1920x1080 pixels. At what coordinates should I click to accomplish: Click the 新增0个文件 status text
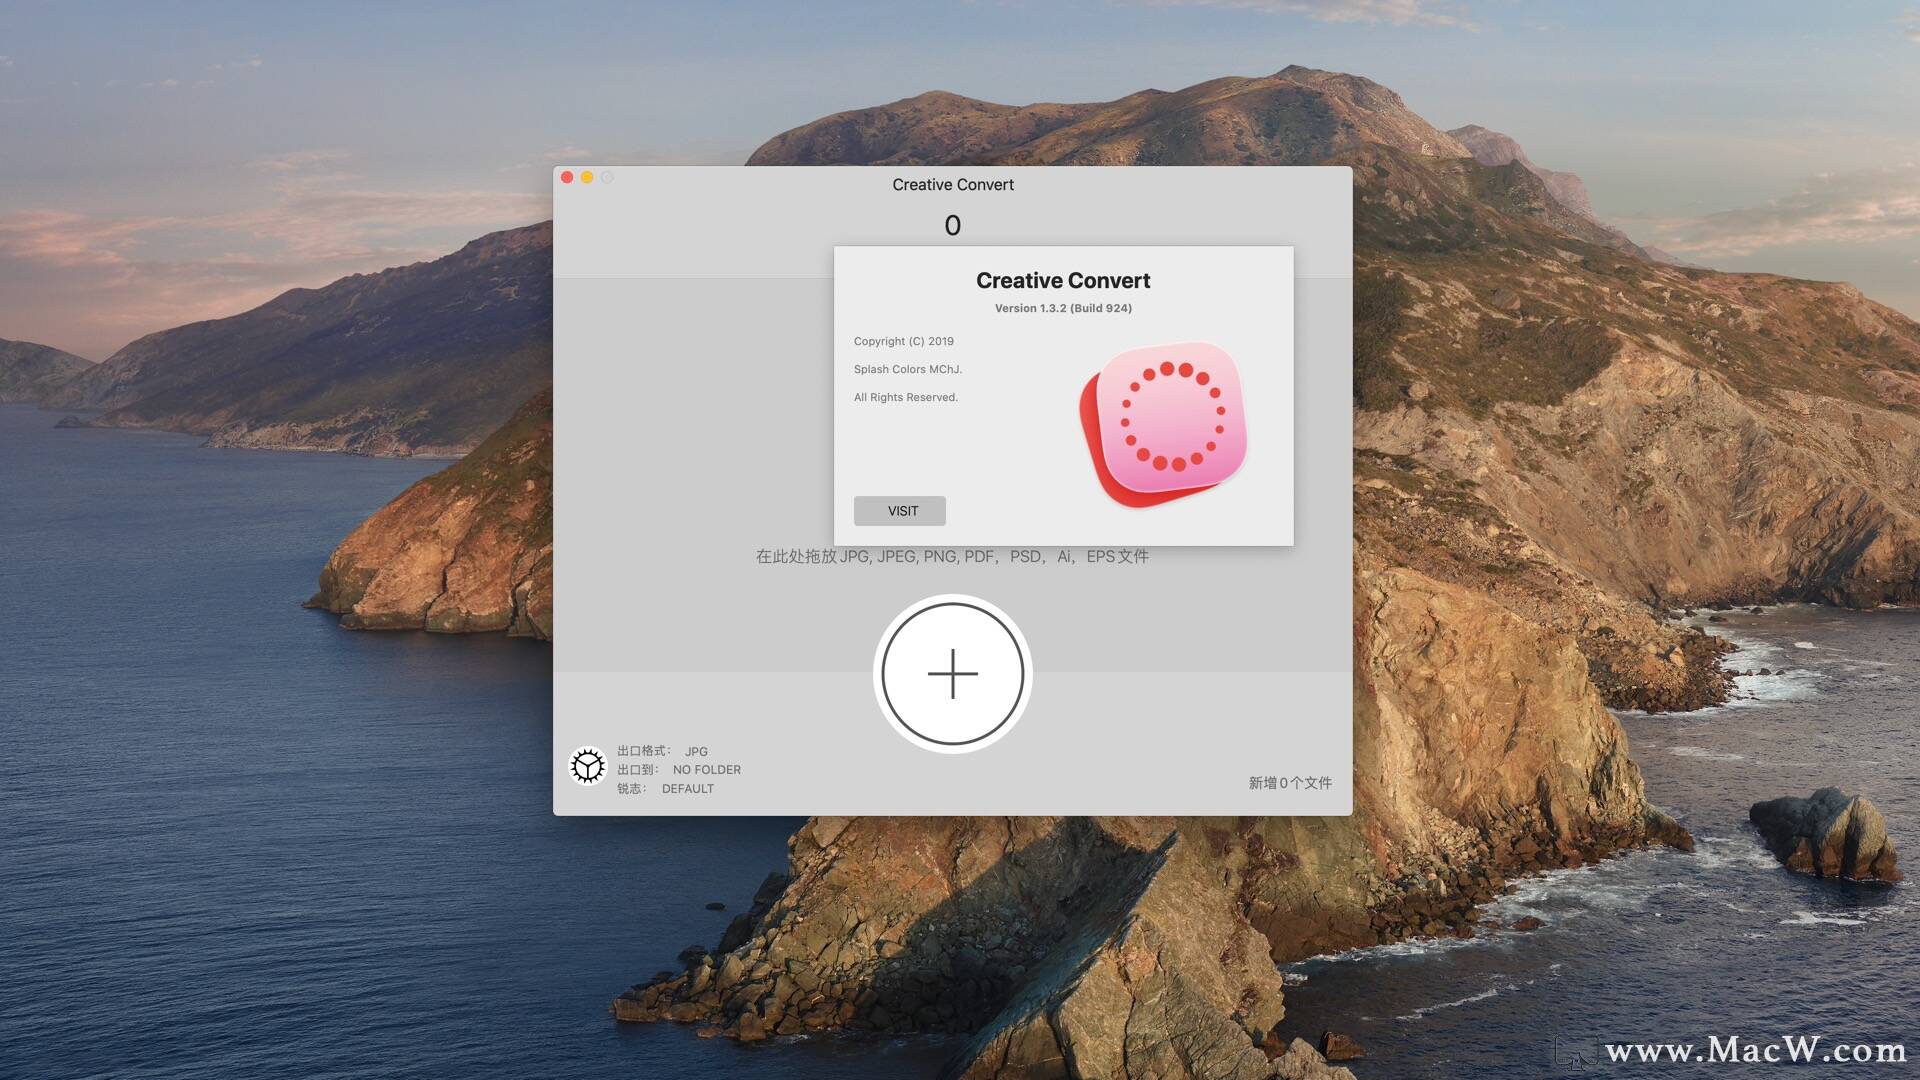point(1290,783)
